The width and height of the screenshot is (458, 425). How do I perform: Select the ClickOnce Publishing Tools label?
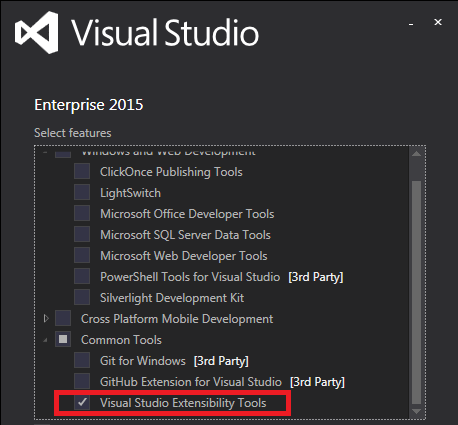pos(171,172)
